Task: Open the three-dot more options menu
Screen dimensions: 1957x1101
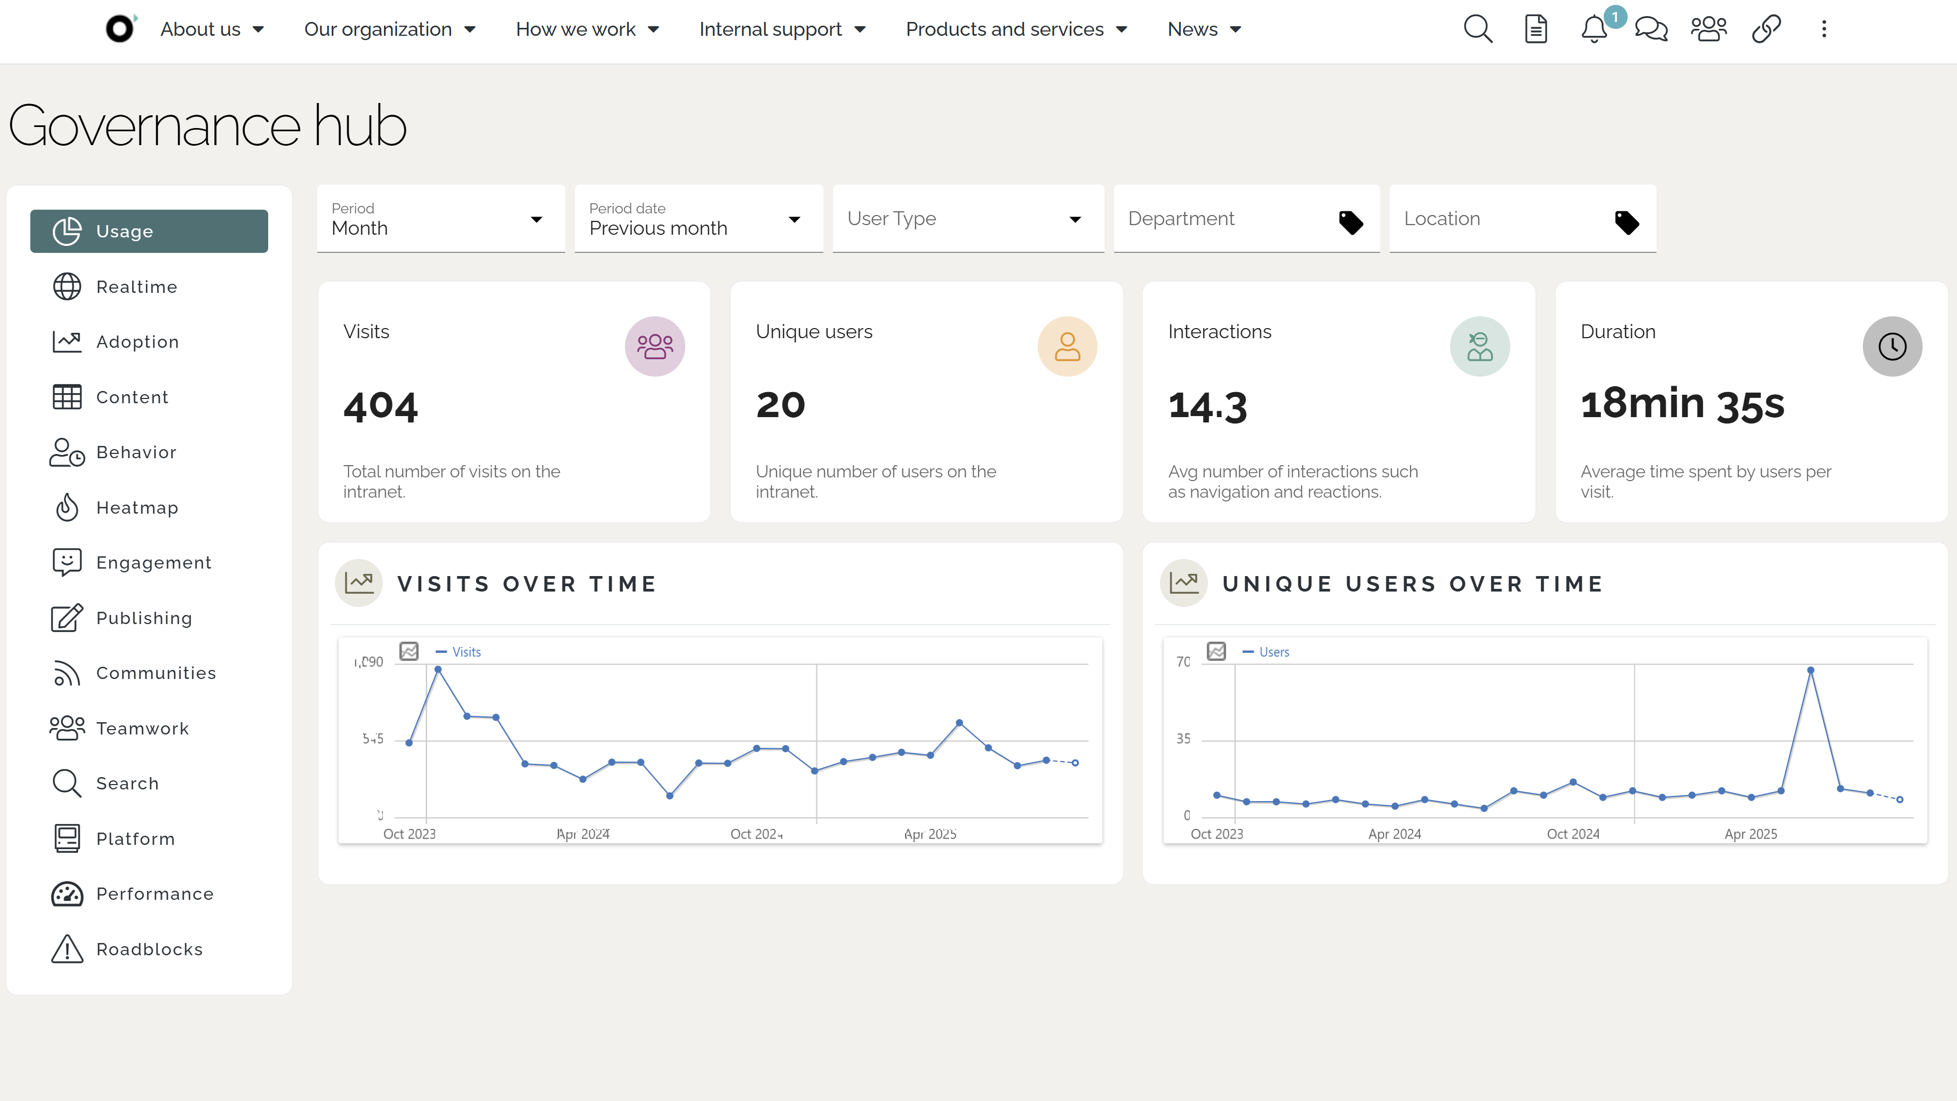Action: (1824, 29)
